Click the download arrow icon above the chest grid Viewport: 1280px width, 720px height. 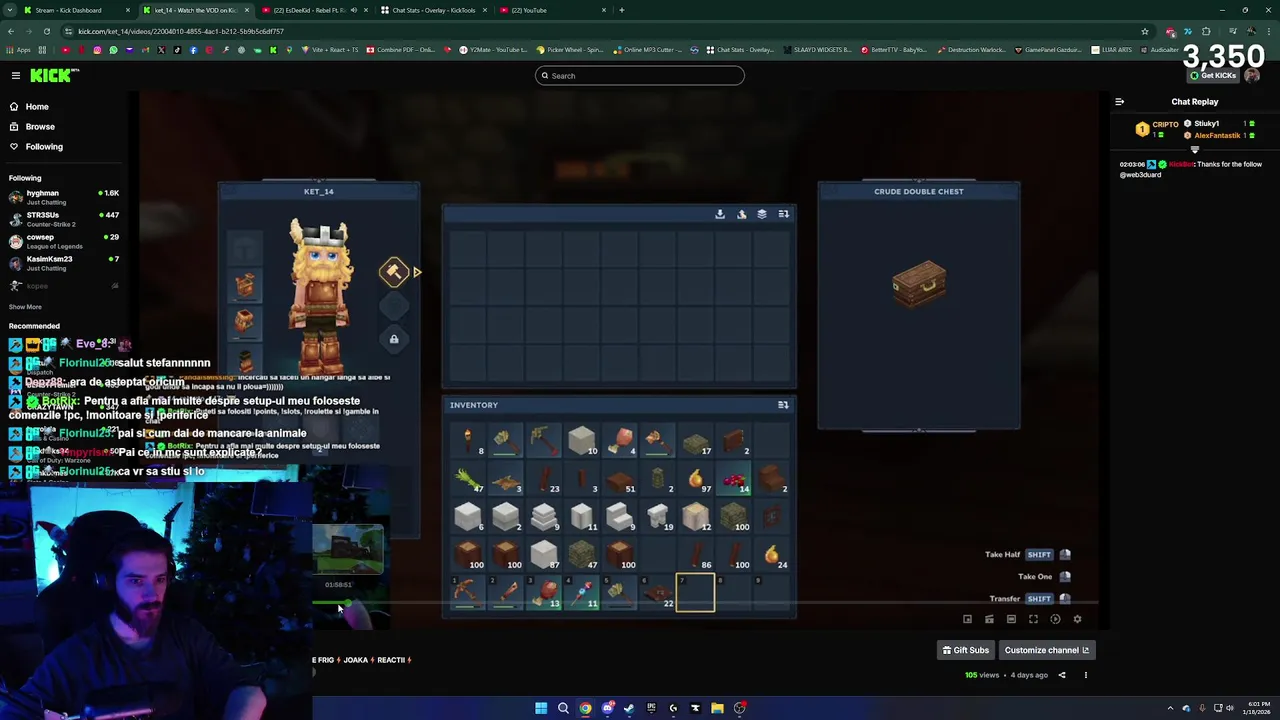pyautogui.click(x=719, y=214)
